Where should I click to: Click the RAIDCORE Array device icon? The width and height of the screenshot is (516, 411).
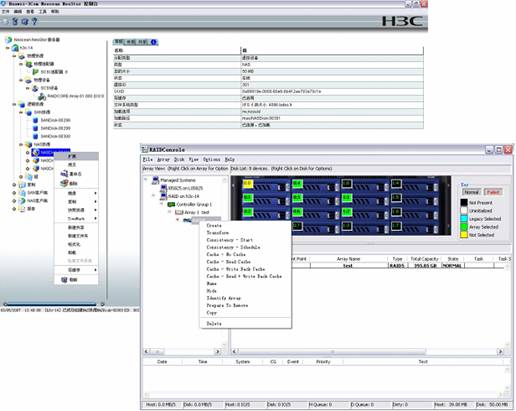click(x=42, y=97)
